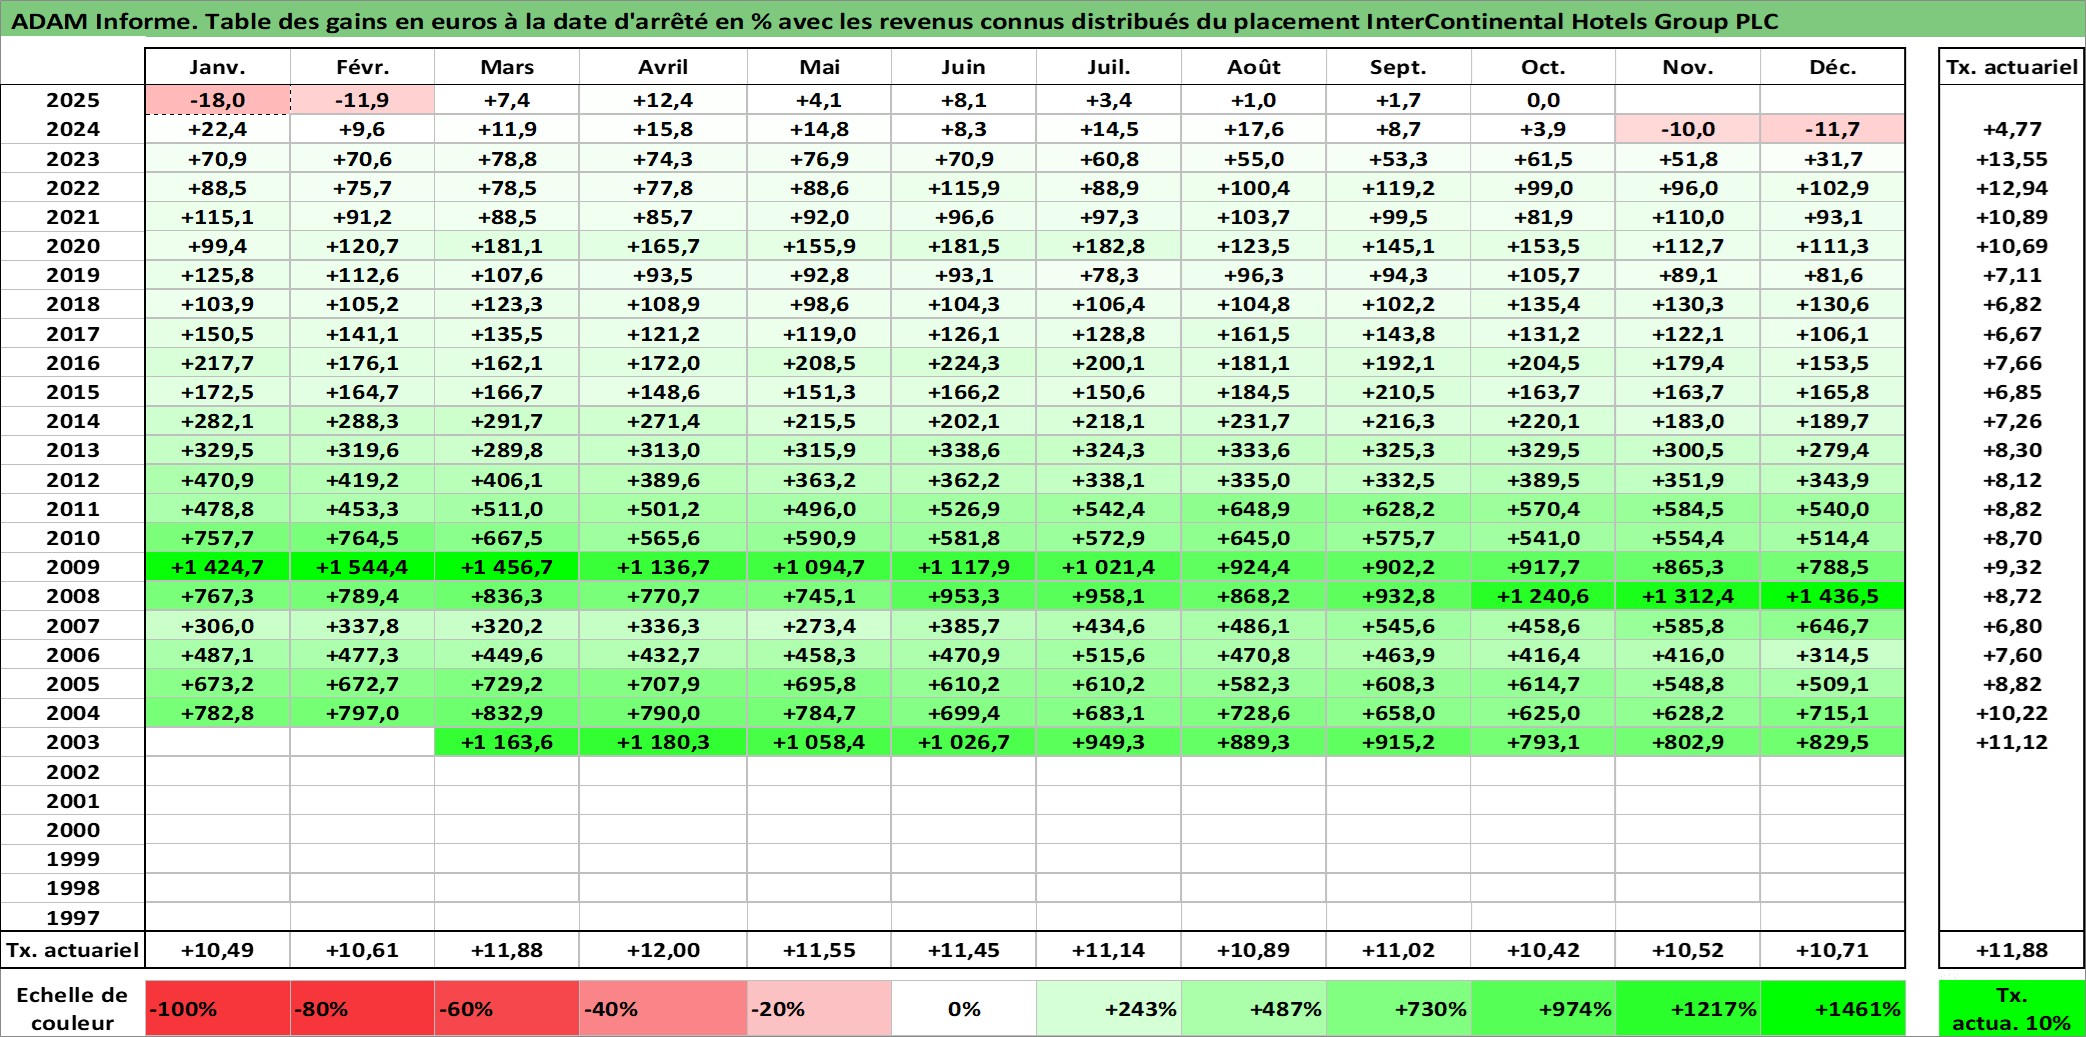
Task: Click the -20% pink color scale swatch
Action: [819, 1009]
